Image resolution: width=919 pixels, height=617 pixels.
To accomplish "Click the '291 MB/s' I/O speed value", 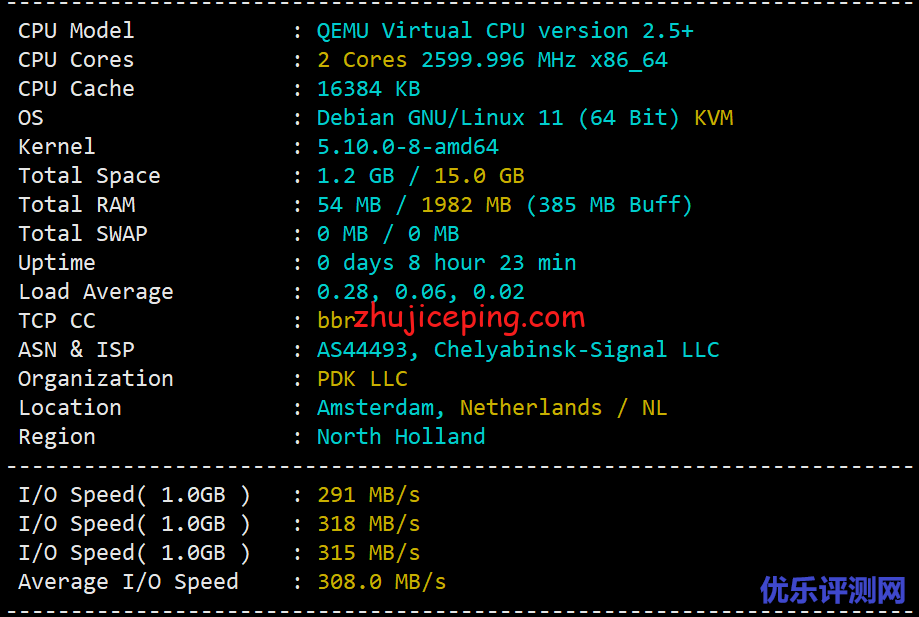I will click(x=369, y=495).
